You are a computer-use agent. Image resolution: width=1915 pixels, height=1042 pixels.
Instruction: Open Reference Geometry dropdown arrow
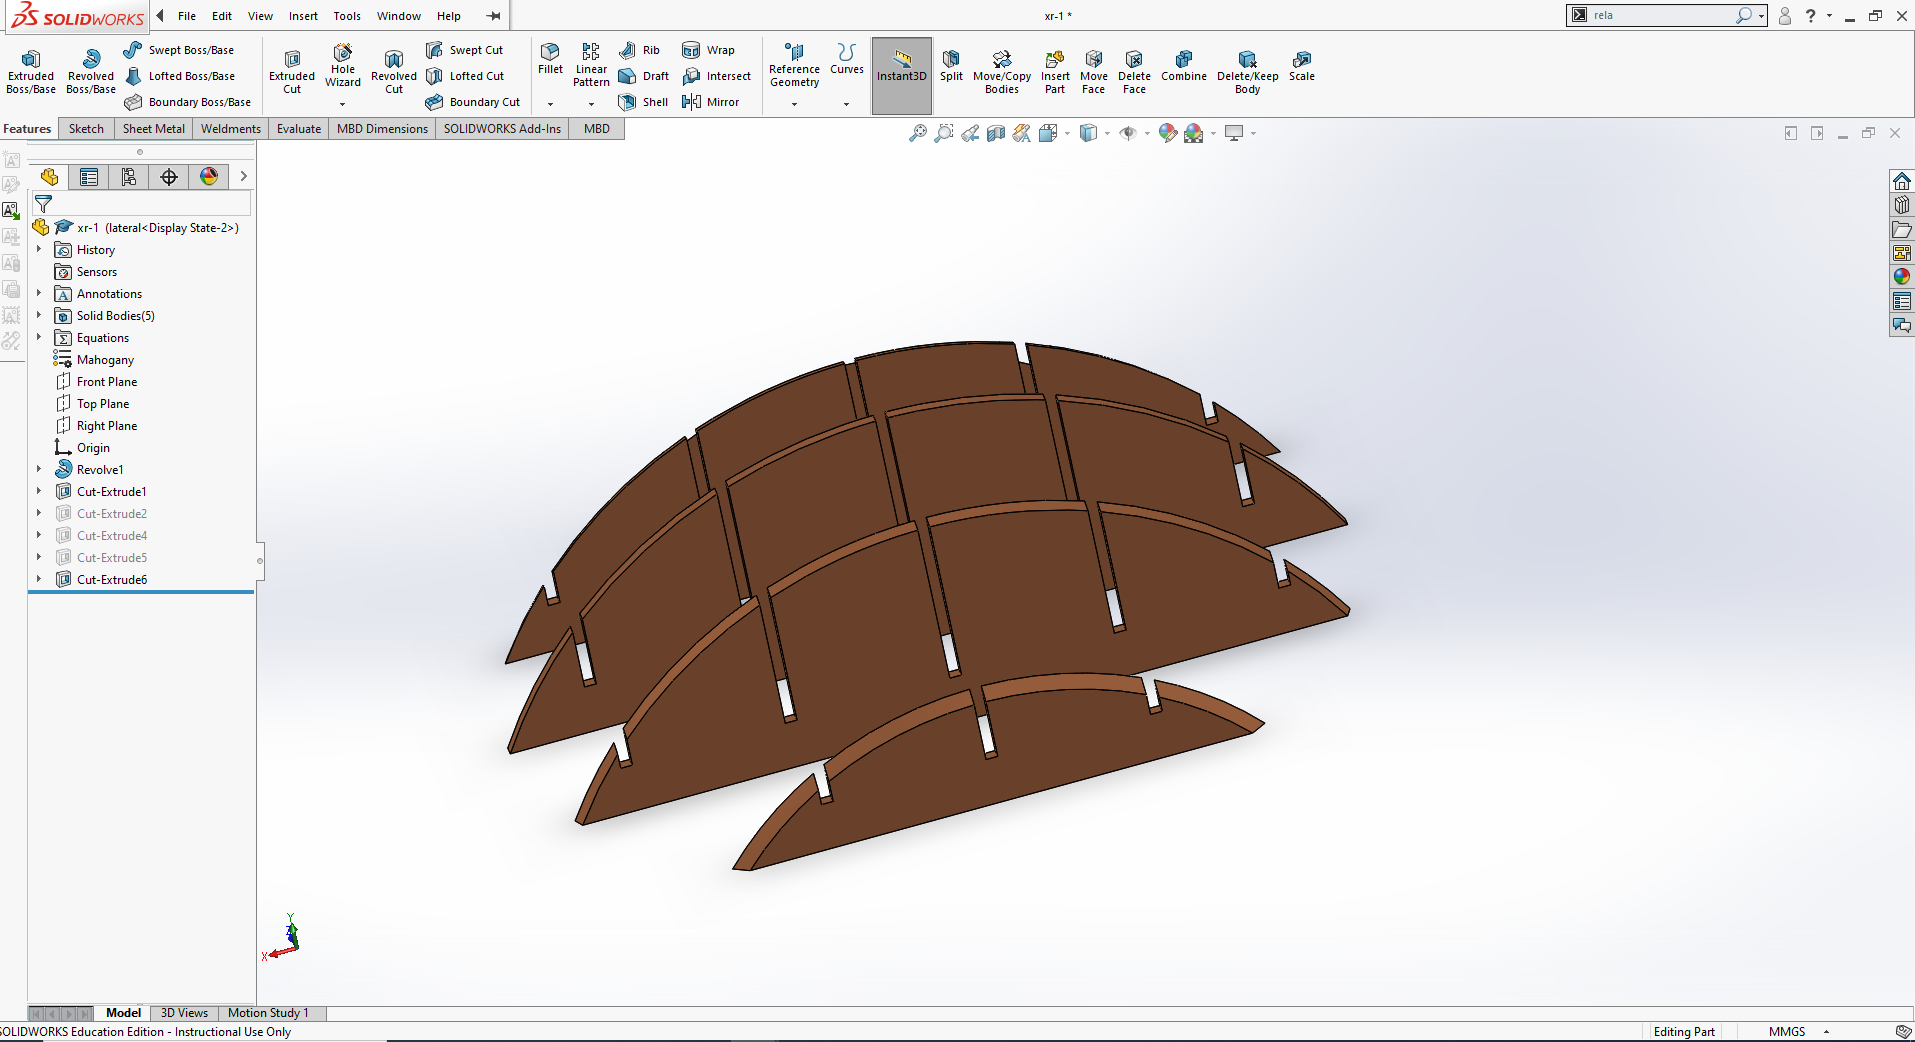pyautogui.click(x=794, y=104)
